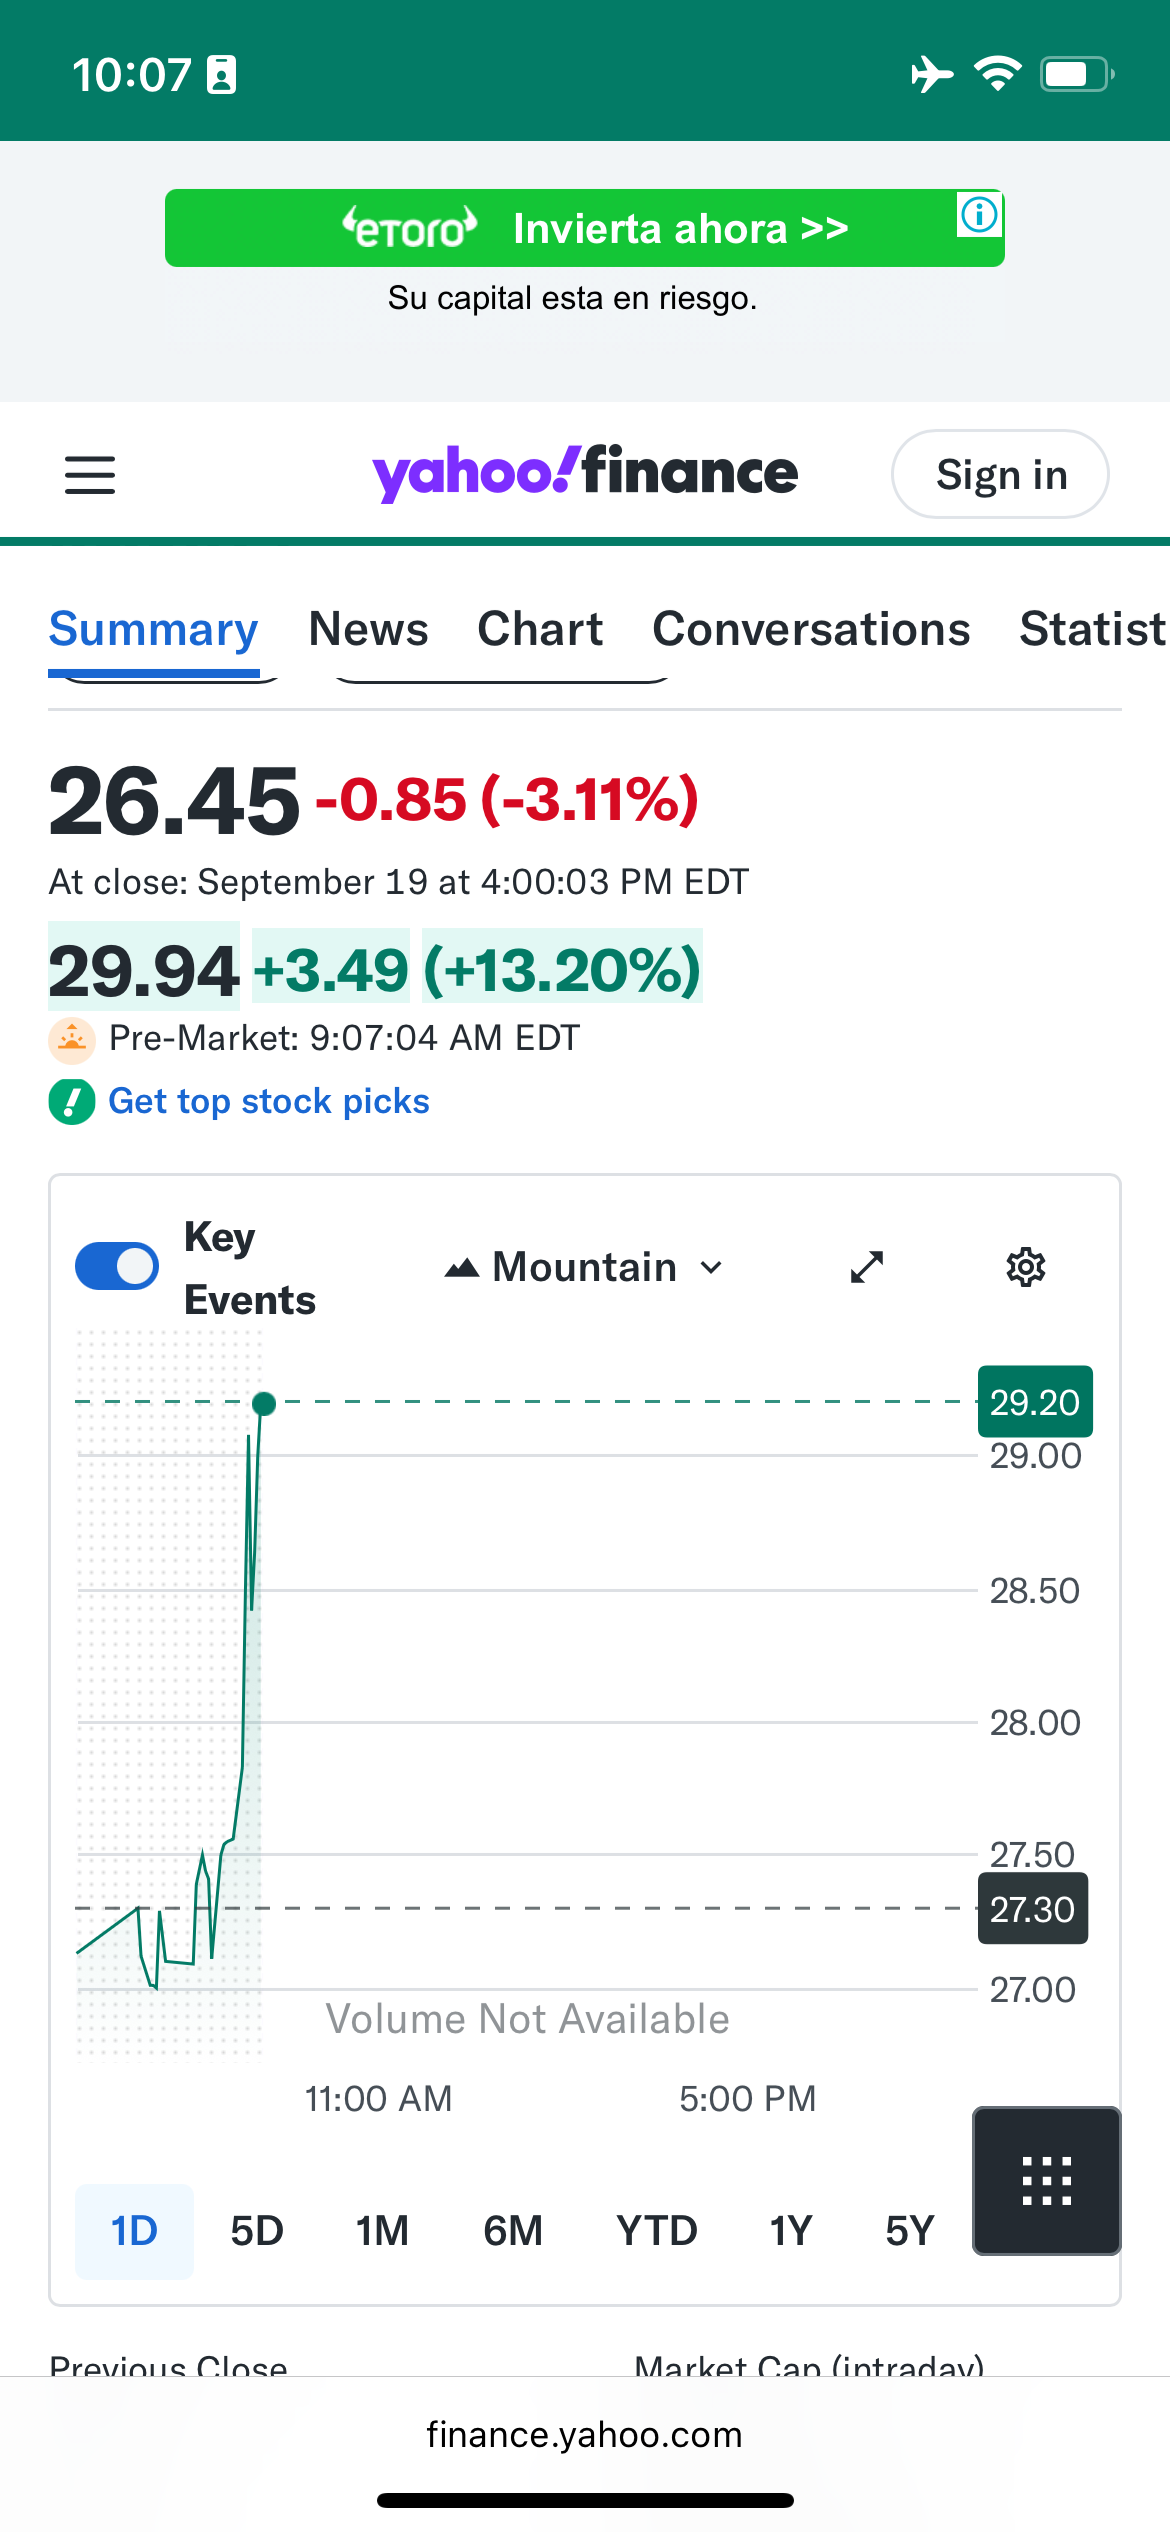Open the dark grid apps button
The height and width of the screenshot is (2532, 1170).
[1046, 2181]
